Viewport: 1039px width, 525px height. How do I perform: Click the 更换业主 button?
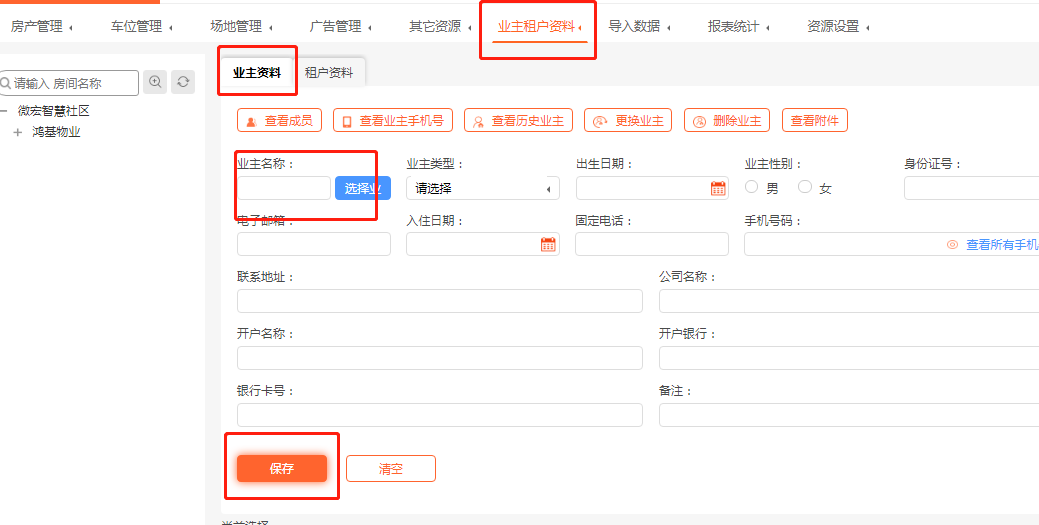628,121
